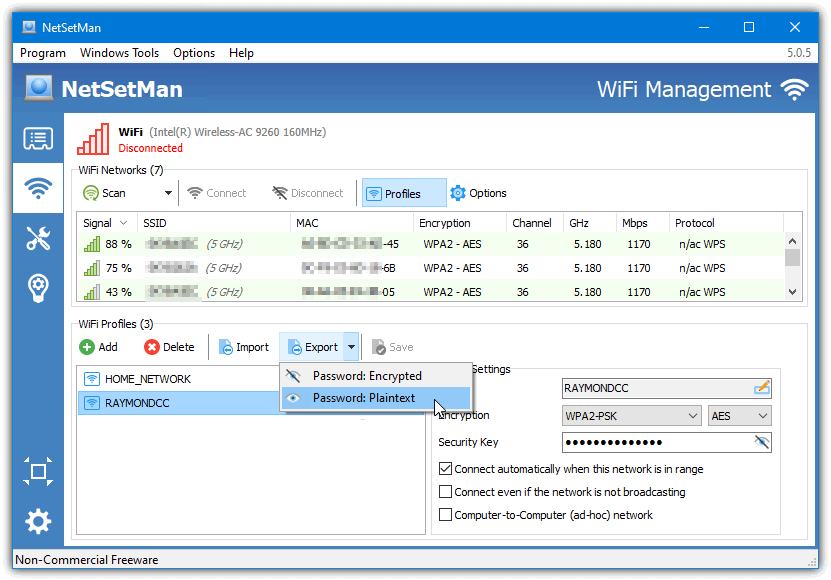
Task: Select the WiFi Management sidebar icon
Action: click(x=38, y=188)
